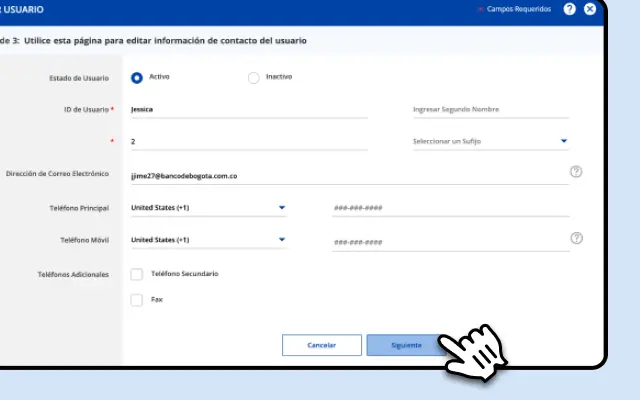
Task: Select the Activo radio button
Action: [137, 78]
